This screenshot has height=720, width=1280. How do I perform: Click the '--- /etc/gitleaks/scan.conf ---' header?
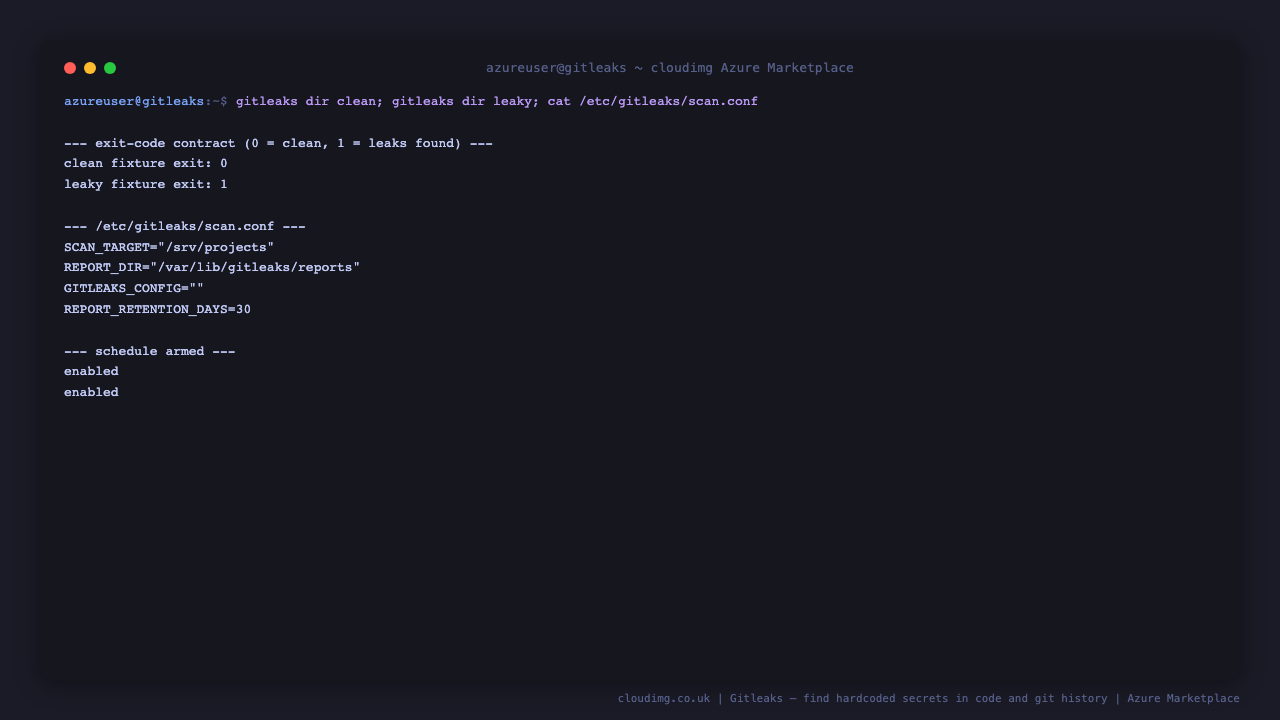(x=185, y=226)
